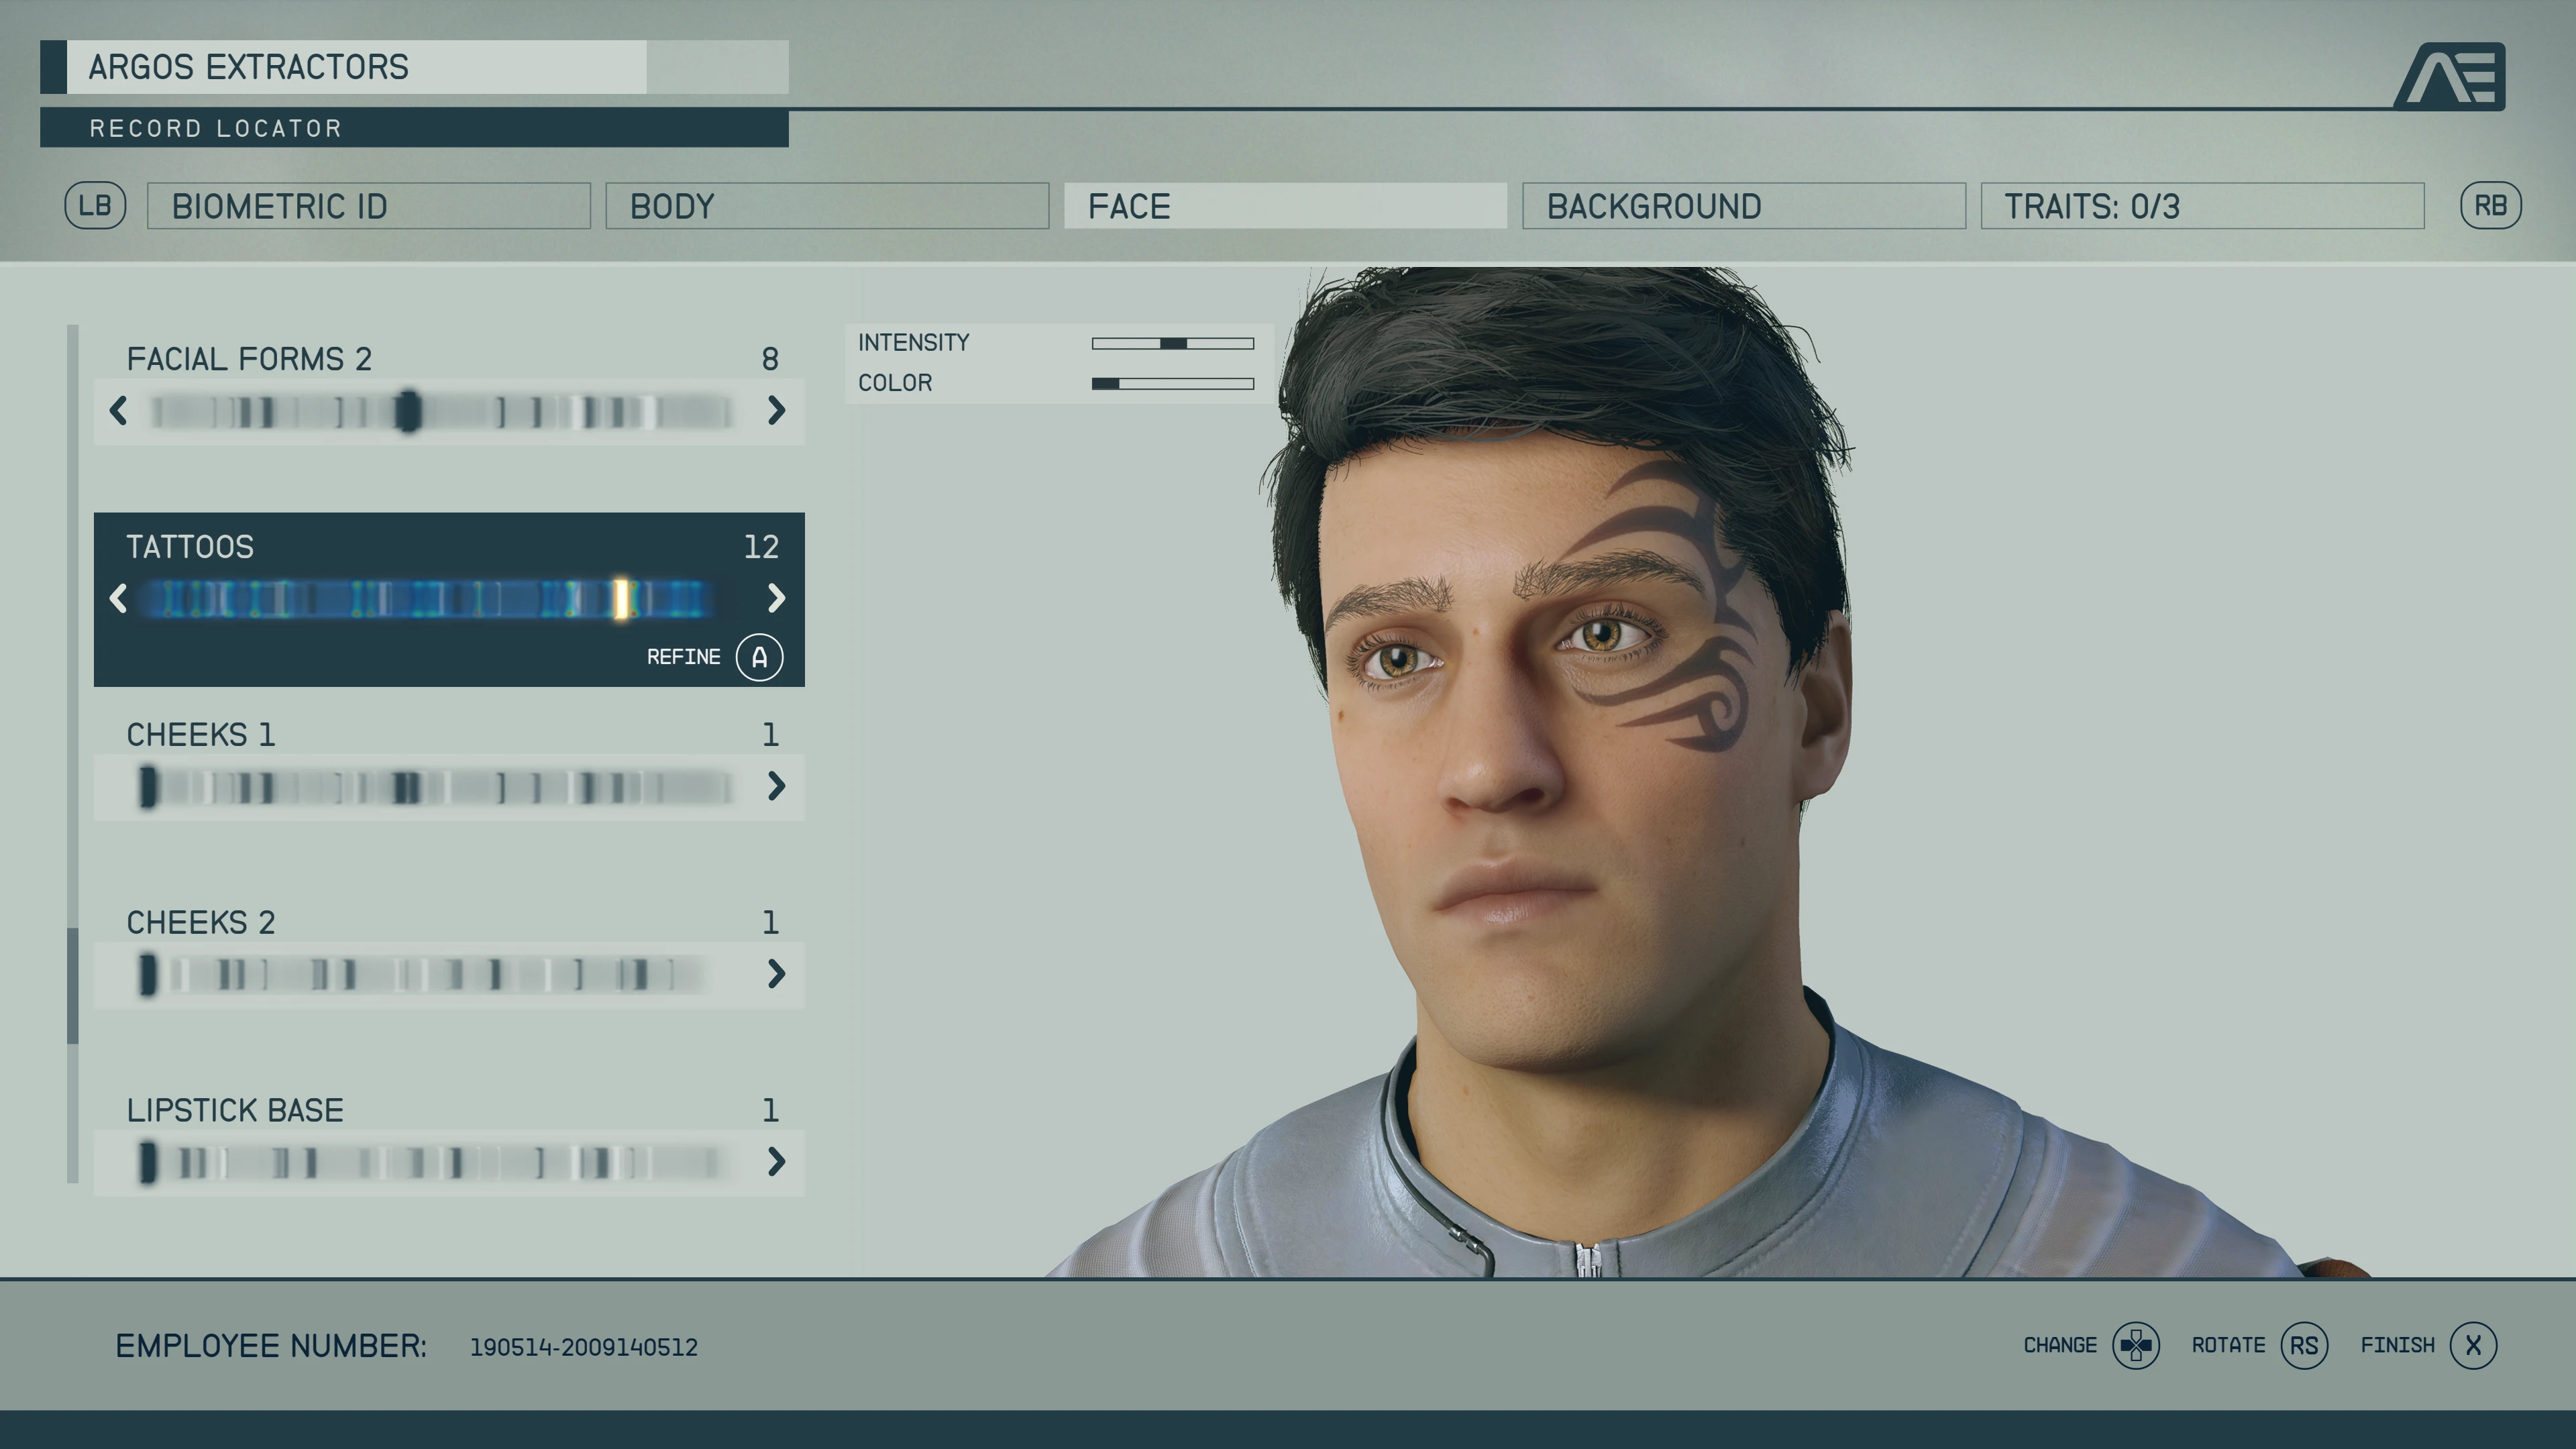Click the left panel vertical scrollbar
Image resolution: width=2576 pixels, height=1449 pixels.
[72, 985]
